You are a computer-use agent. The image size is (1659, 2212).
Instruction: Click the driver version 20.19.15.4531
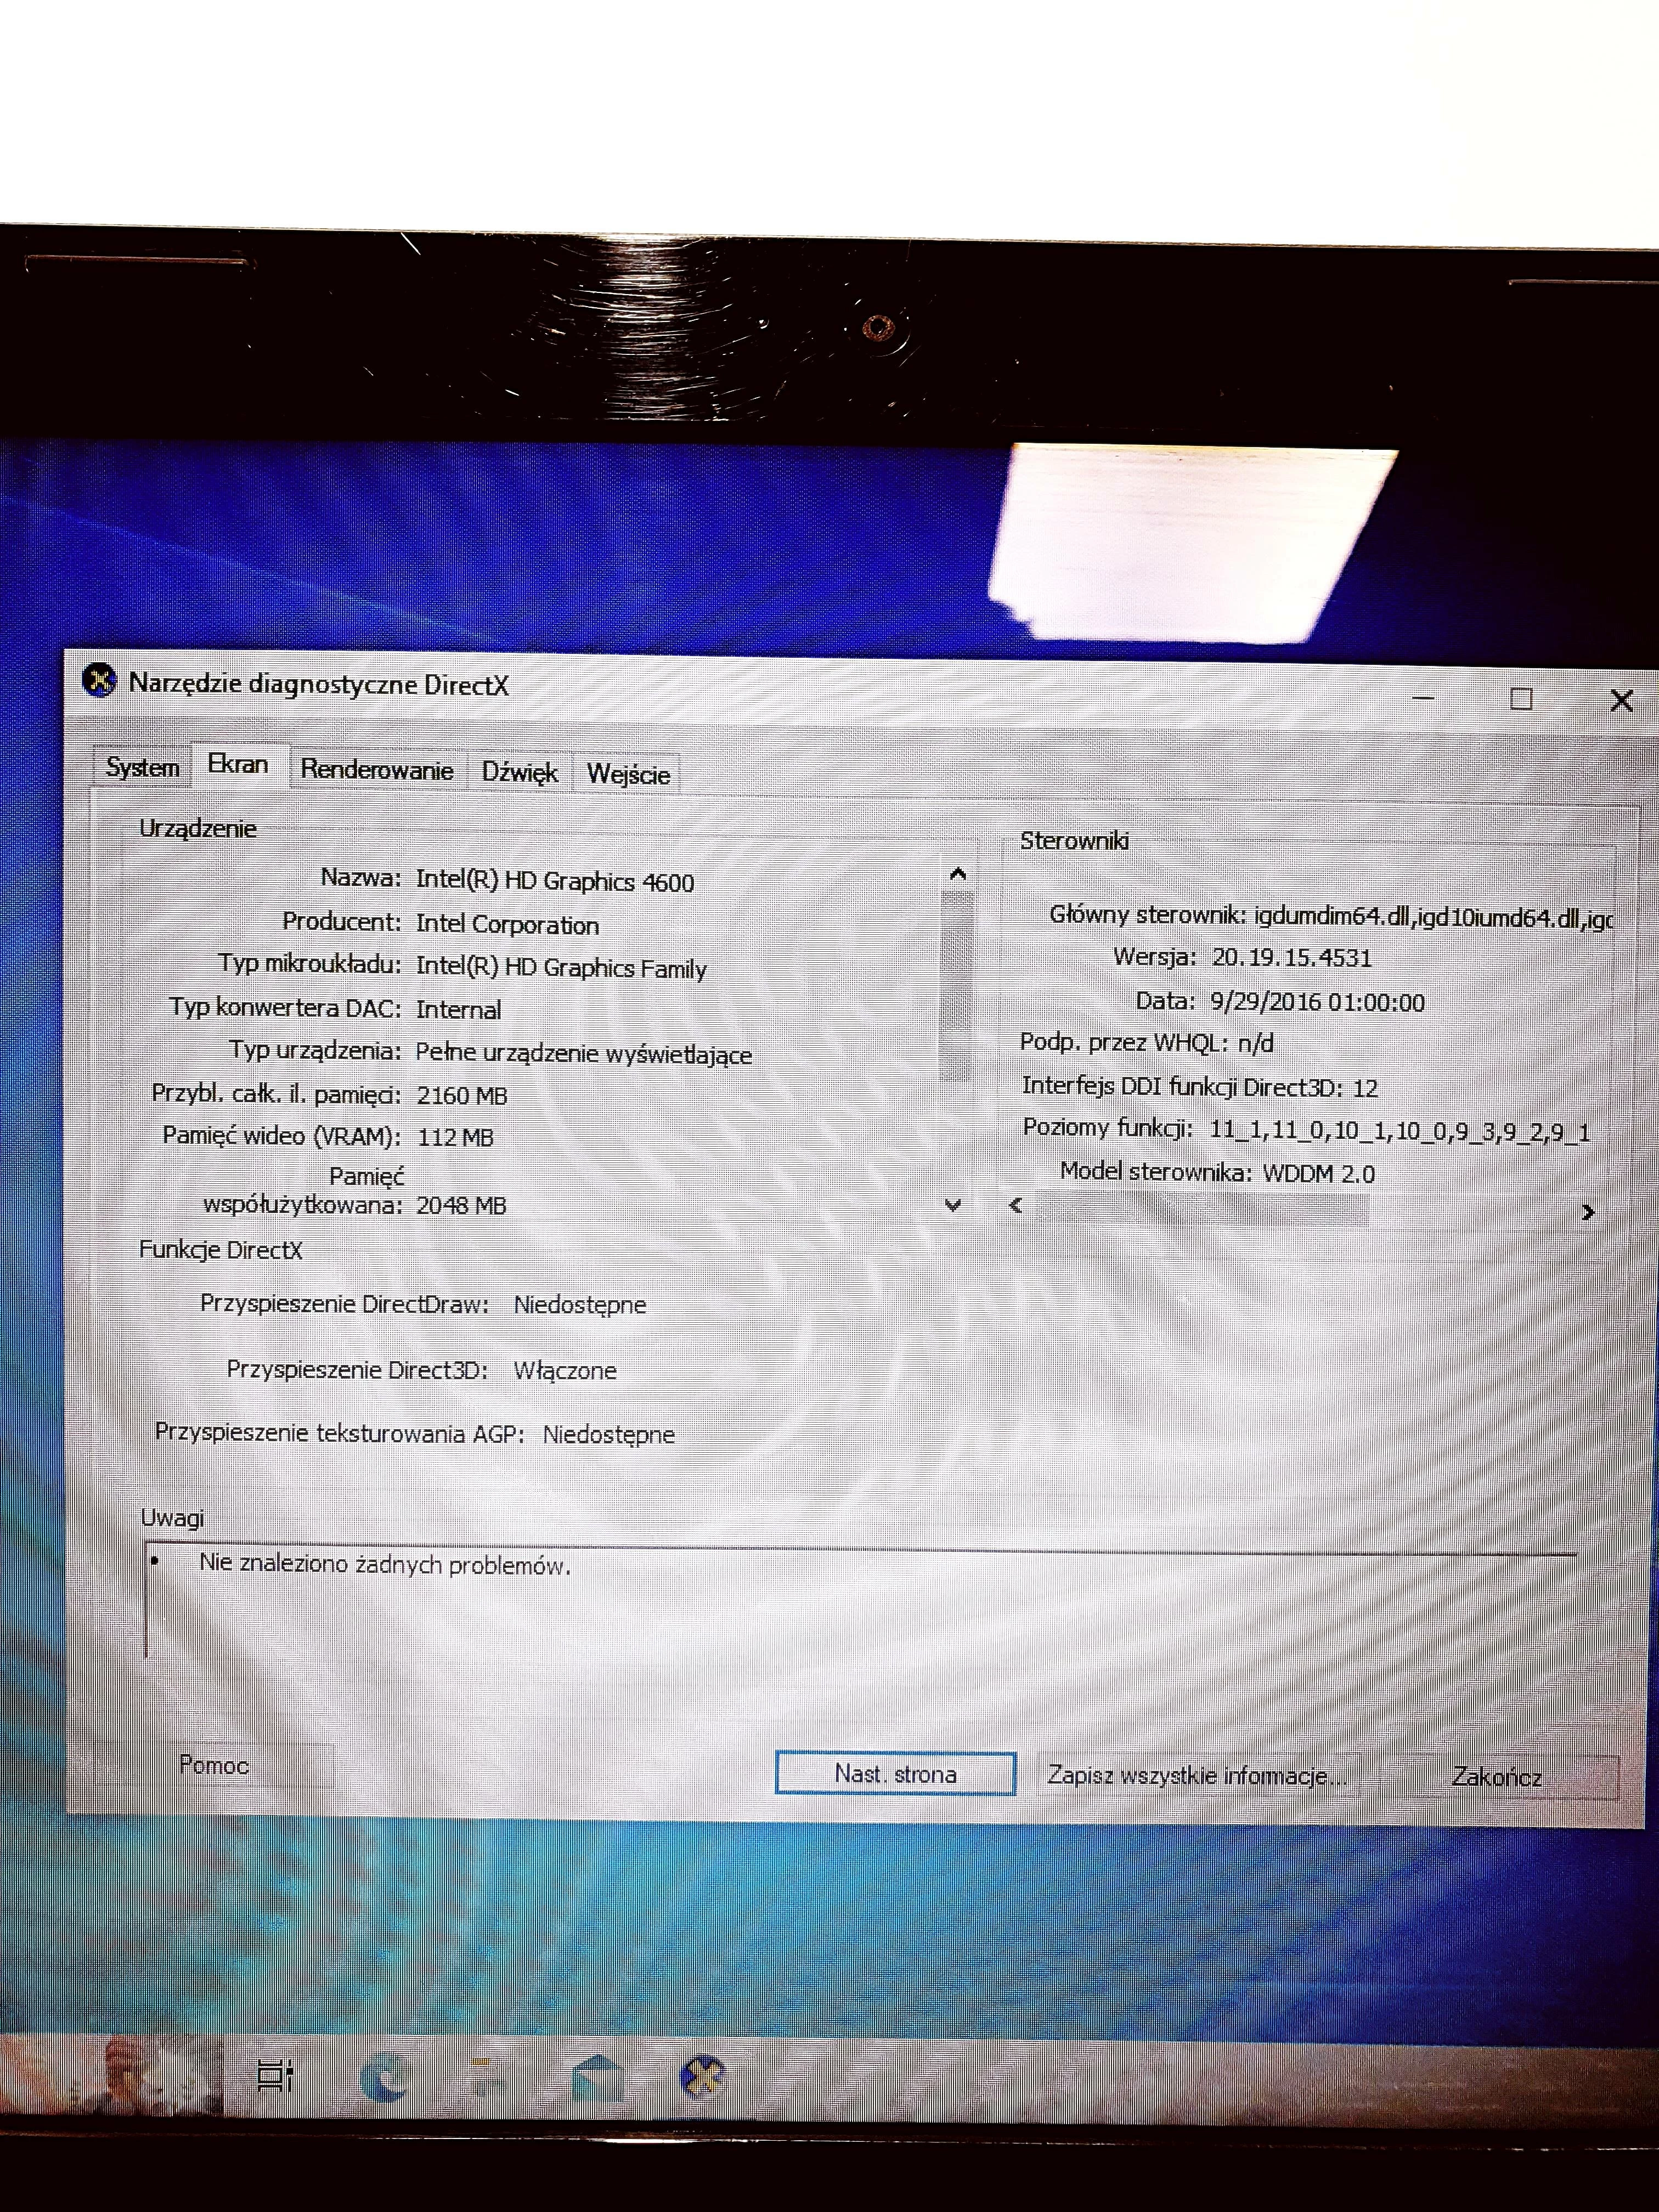(1292, 958)
